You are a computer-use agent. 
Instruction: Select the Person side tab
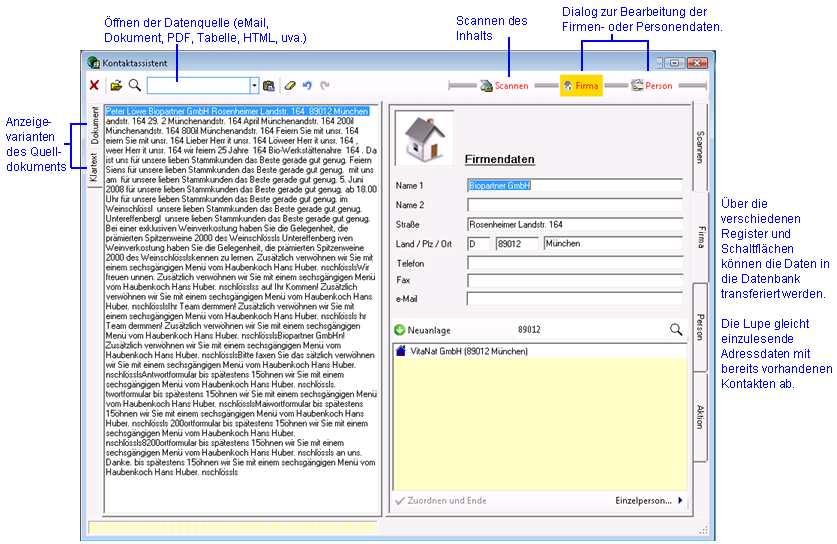[x=700, y=327]
